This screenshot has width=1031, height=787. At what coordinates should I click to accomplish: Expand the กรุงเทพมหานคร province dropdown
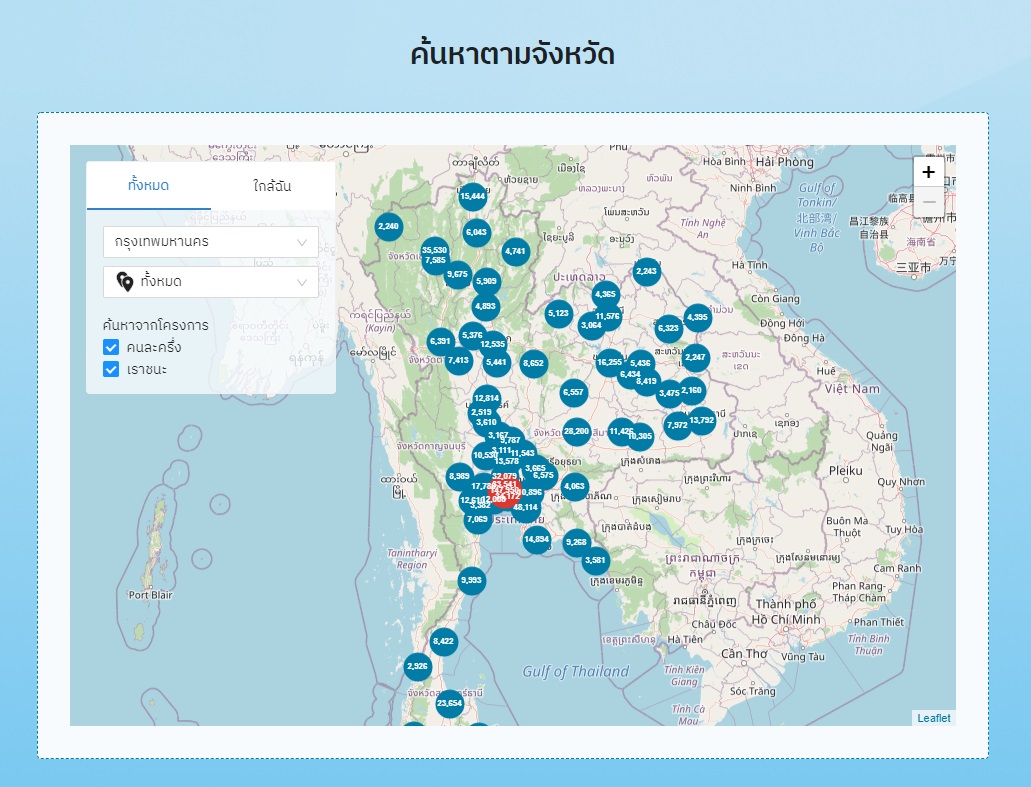click(210, 242)
